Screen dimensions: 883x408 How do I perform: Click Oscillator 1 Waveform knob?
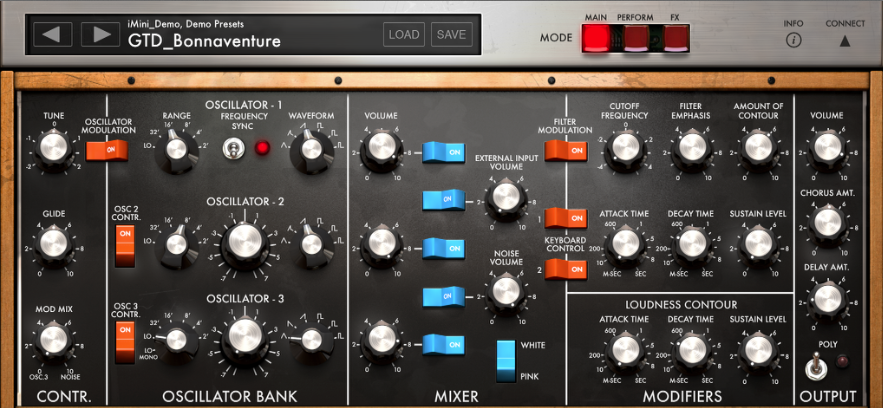(x=310, y=149)
